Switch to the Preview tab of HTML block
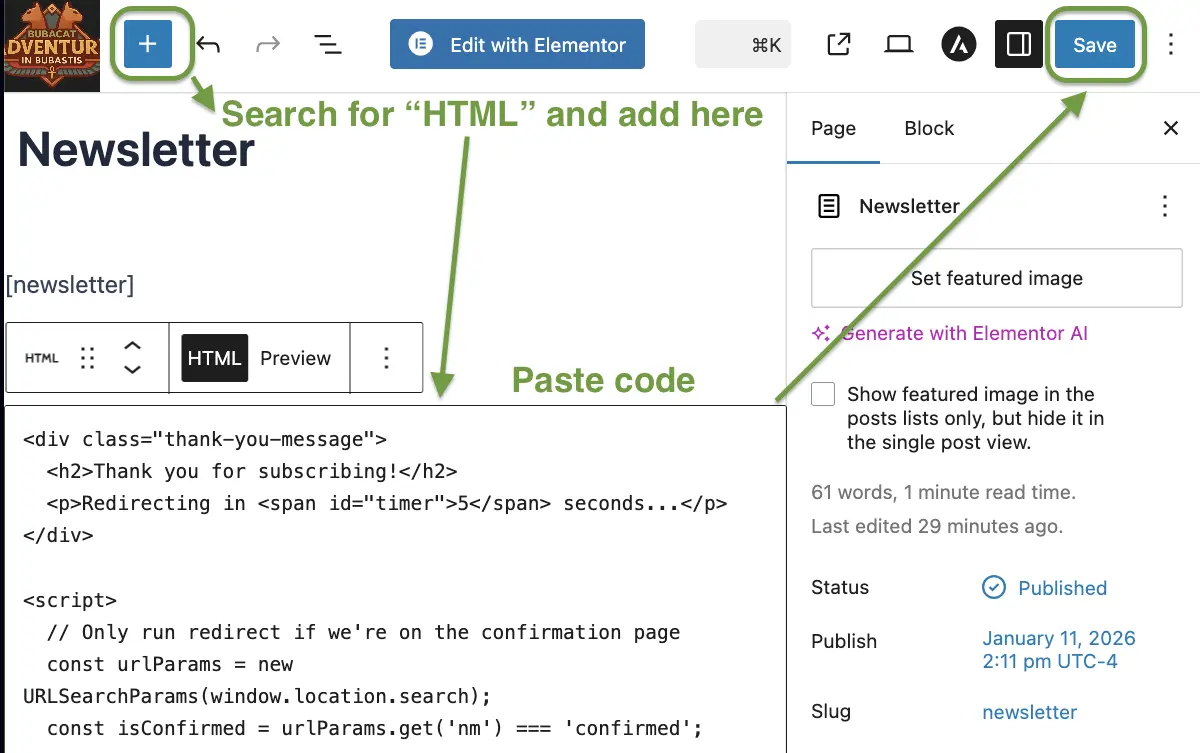Screen dimensions: 1200x753 pyautogui.click(x=296, y=357)
